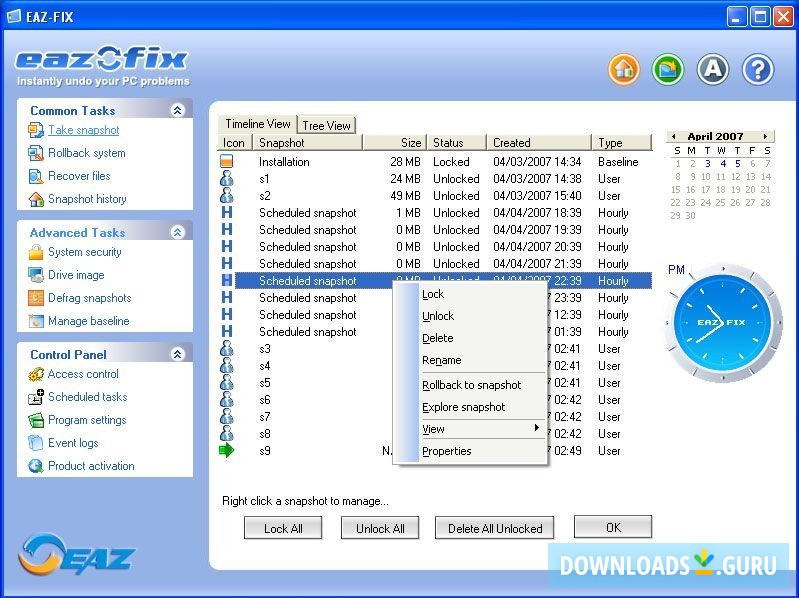Image resolution: width=799 pixels, height=598 pixels.
Task: Collapse the Advanced Tasks panel
Action: click(177, 232)
